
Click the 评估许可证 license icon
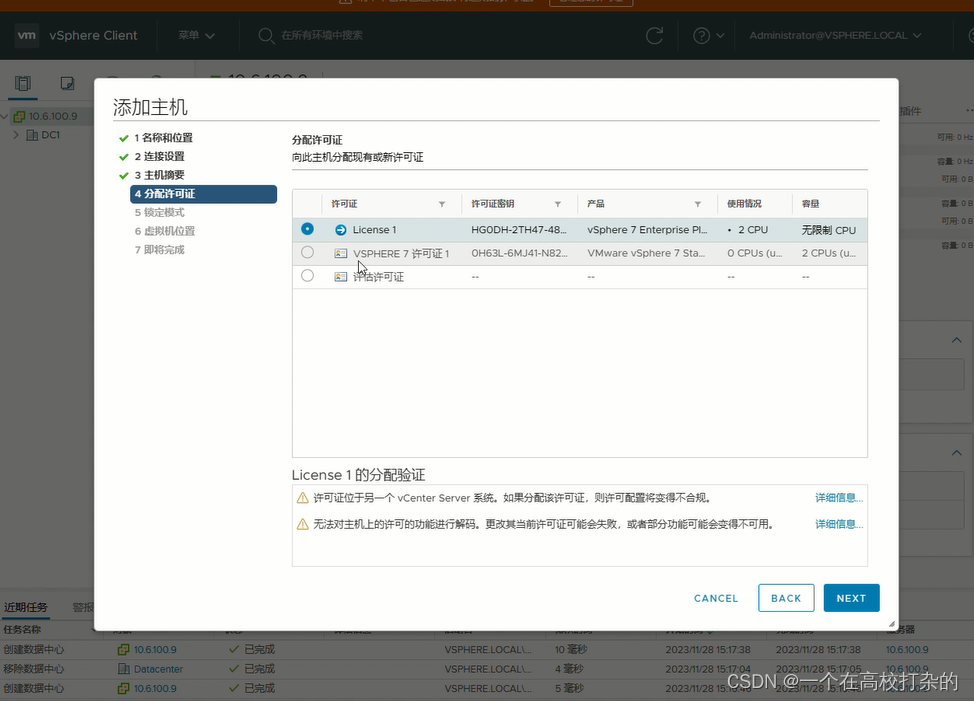pyautogui.click(x=340, y=277)
